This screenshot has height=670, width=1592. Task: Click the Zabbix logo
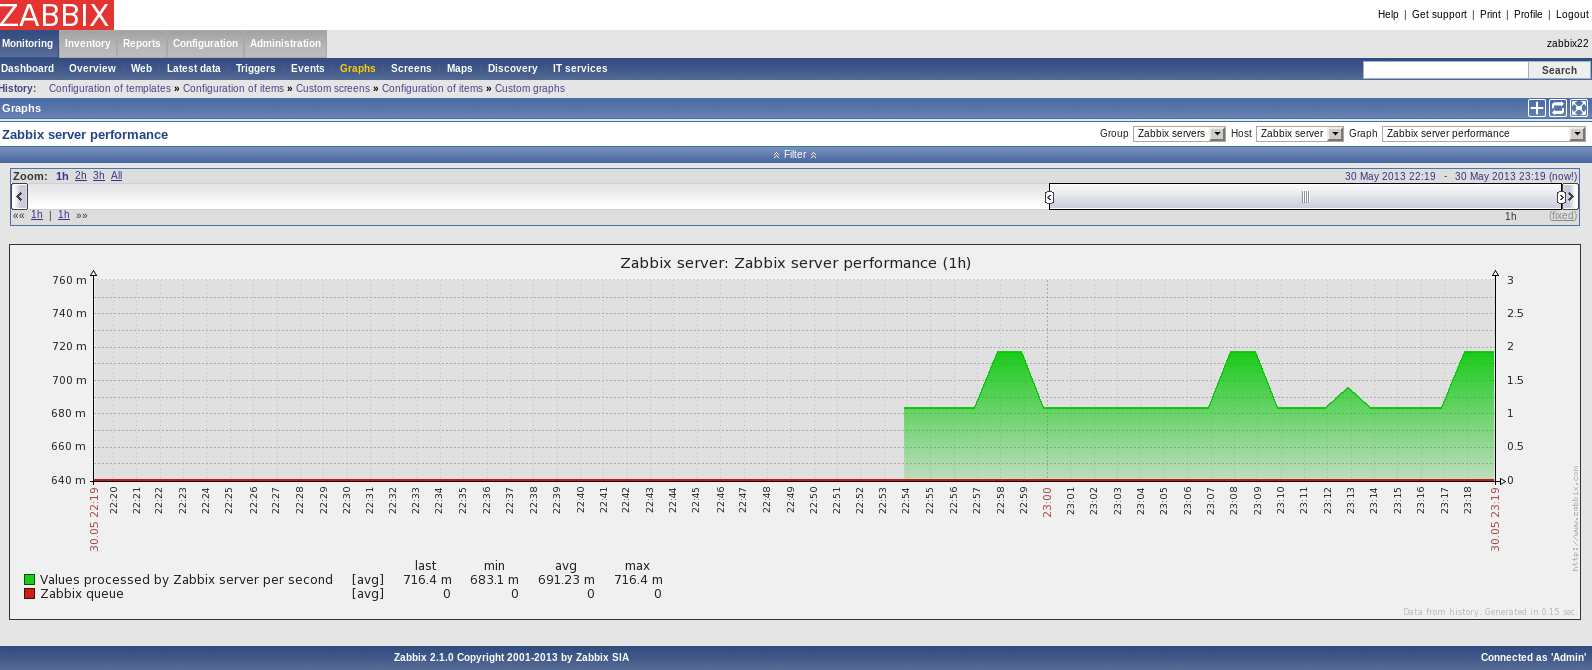(x=57, y=15)
